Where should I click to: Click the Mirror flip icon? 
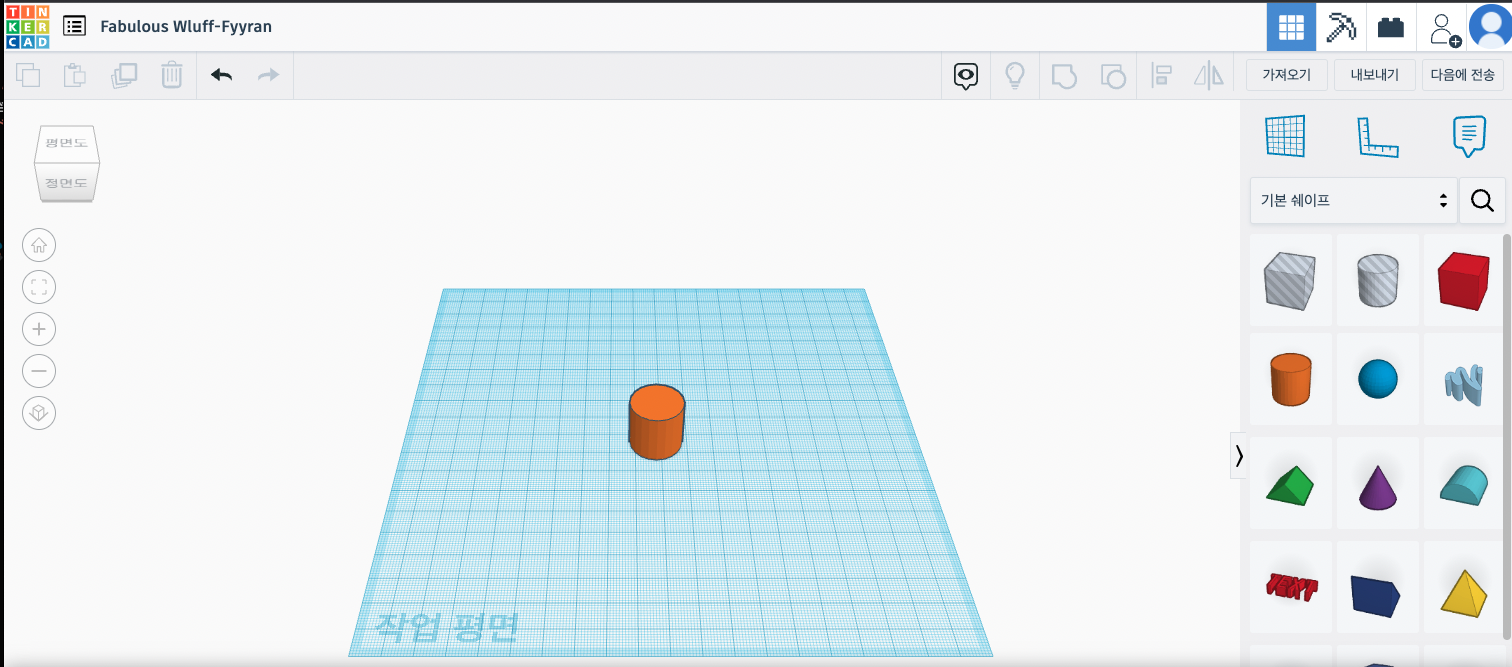pyautogui.click(x=1209, y=75)
